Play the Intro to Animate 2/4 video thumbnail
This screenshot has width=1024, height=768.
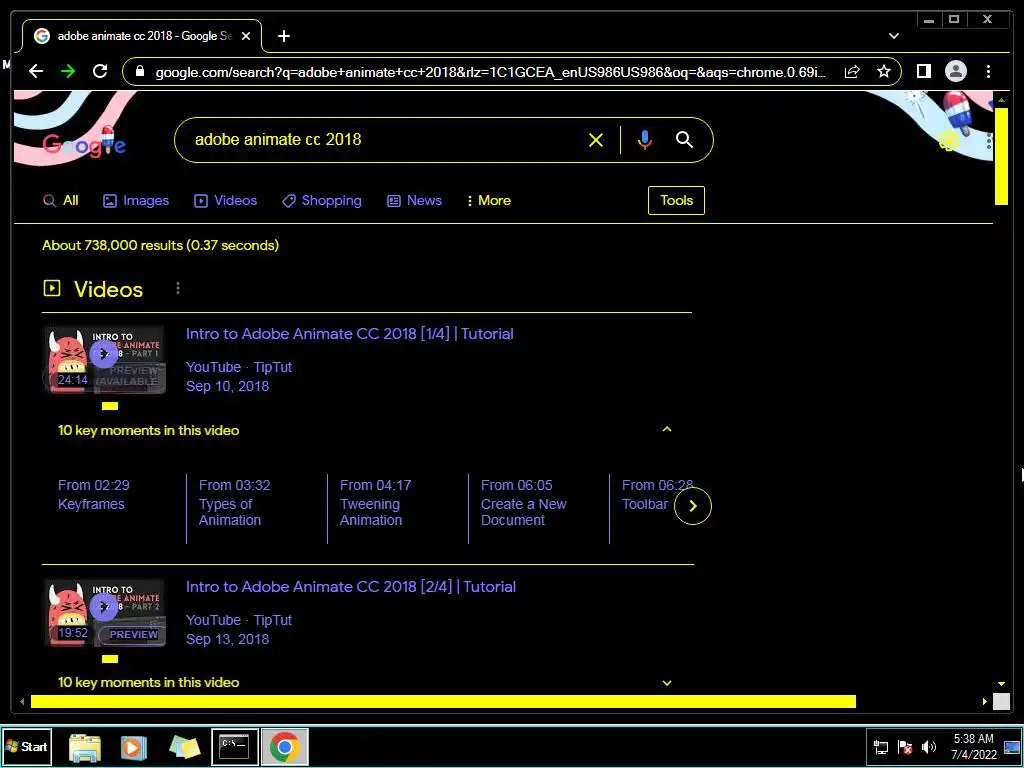pos(104,613)
